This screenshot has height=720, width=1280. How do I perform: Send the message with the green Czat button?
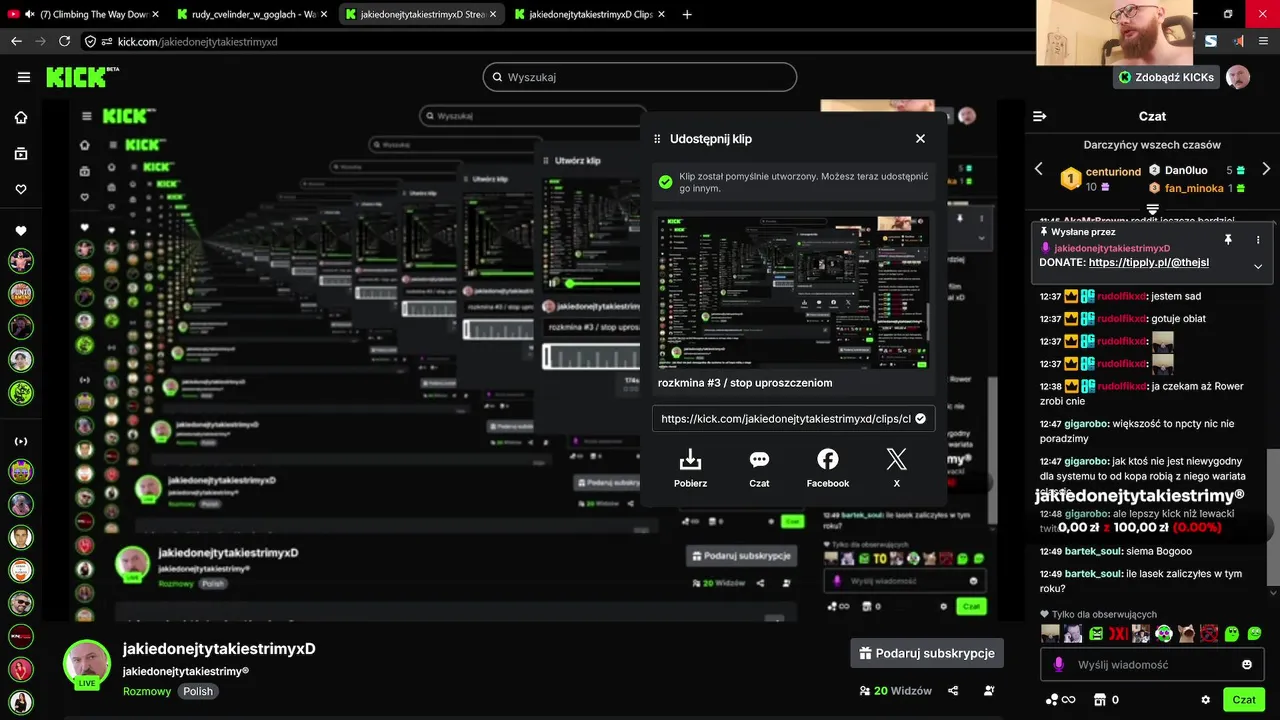pyautogui.click(x=1244, y=700)
